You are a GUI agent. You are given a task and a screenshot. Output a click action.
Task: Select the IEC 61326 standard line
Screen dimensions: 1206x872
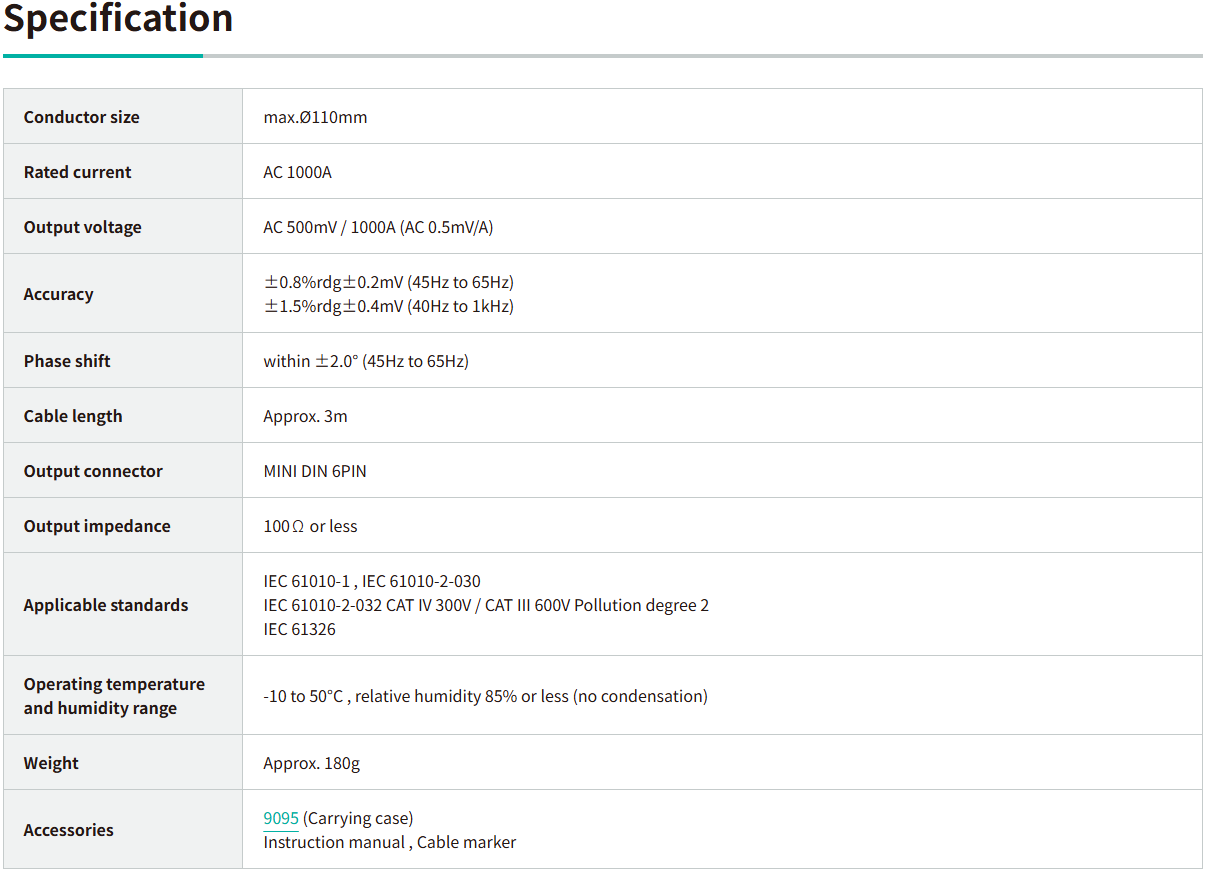(x=299, y=629)
